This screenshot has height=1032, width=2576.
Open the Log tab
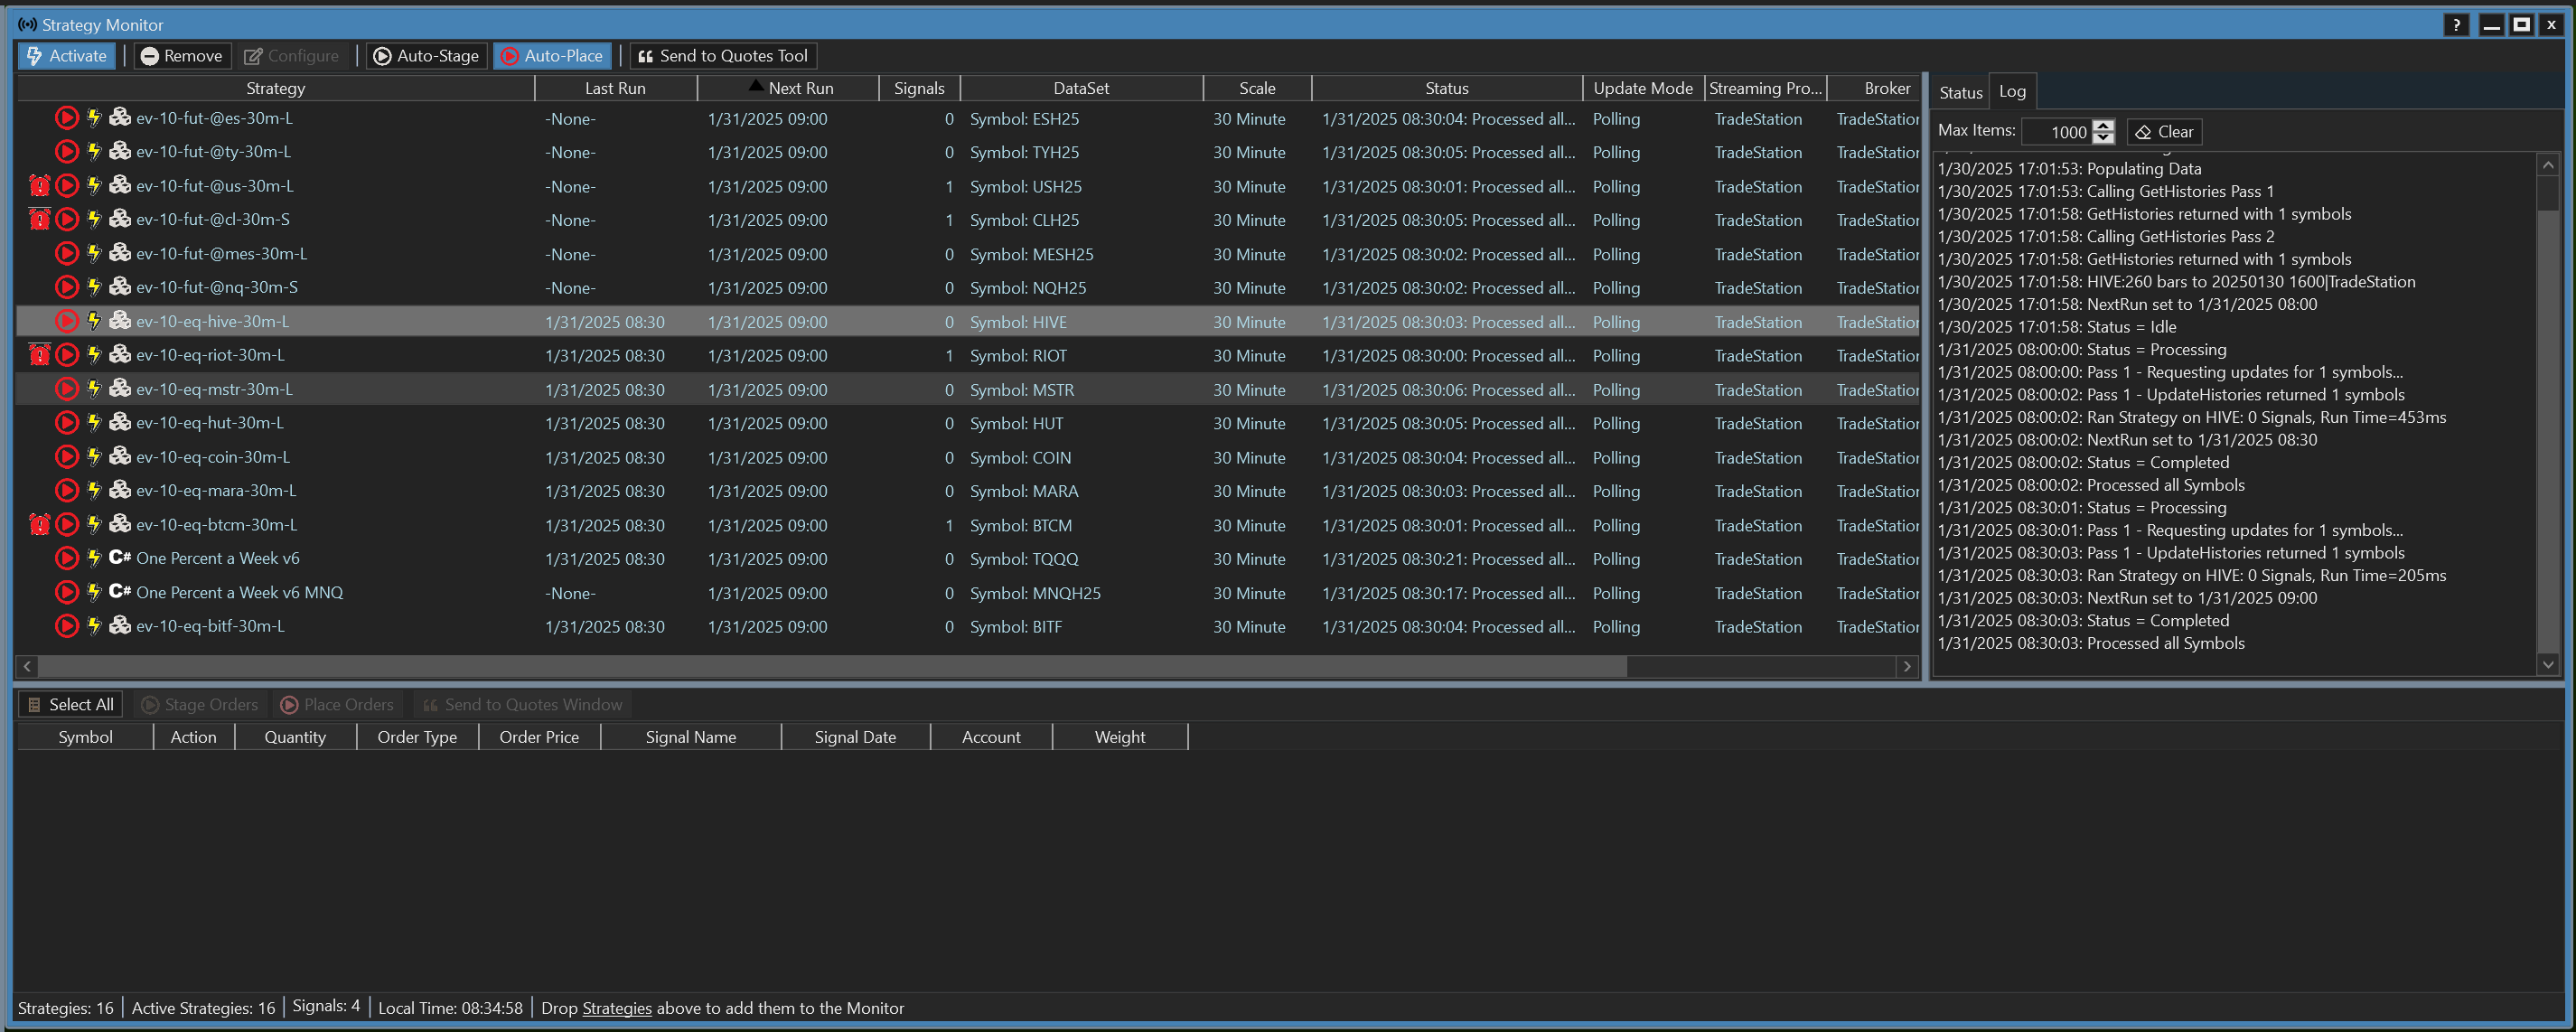point(2011,92)
